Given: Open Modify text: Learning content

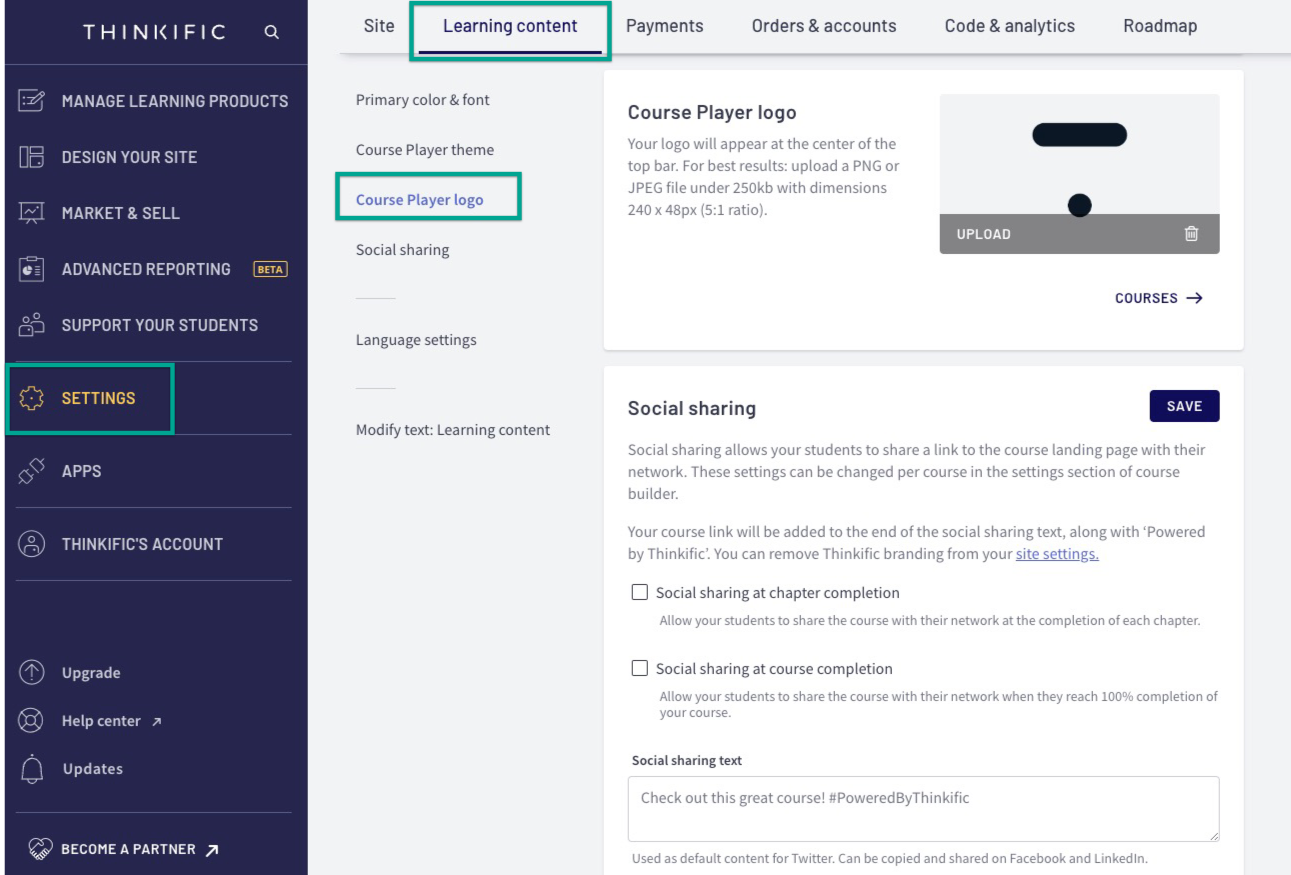Looking at the screenshot, I should coord(453,430).
